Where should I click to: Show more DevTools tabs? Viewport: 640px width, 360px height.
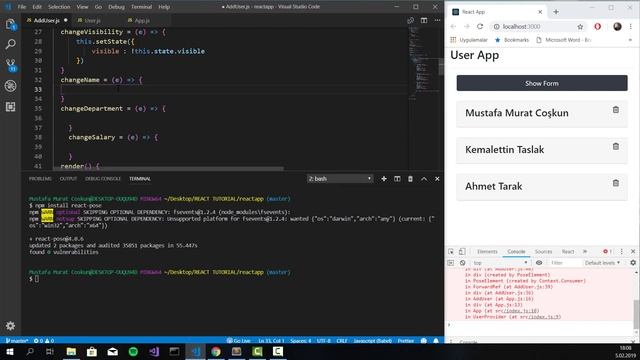[x=585, y=251]
